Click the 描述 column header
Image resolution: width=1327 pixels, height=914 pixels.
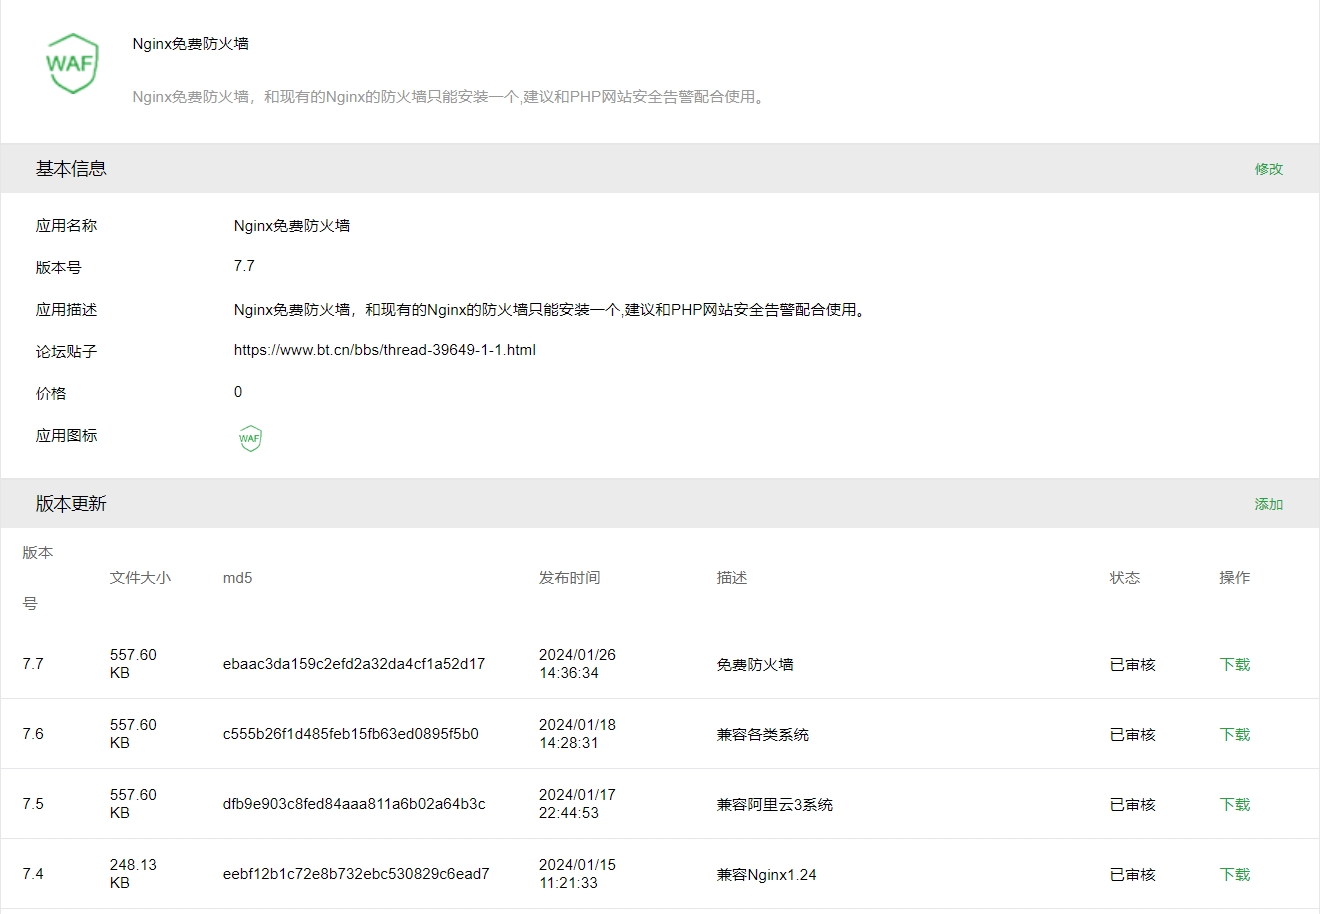[x=732, y=578]
